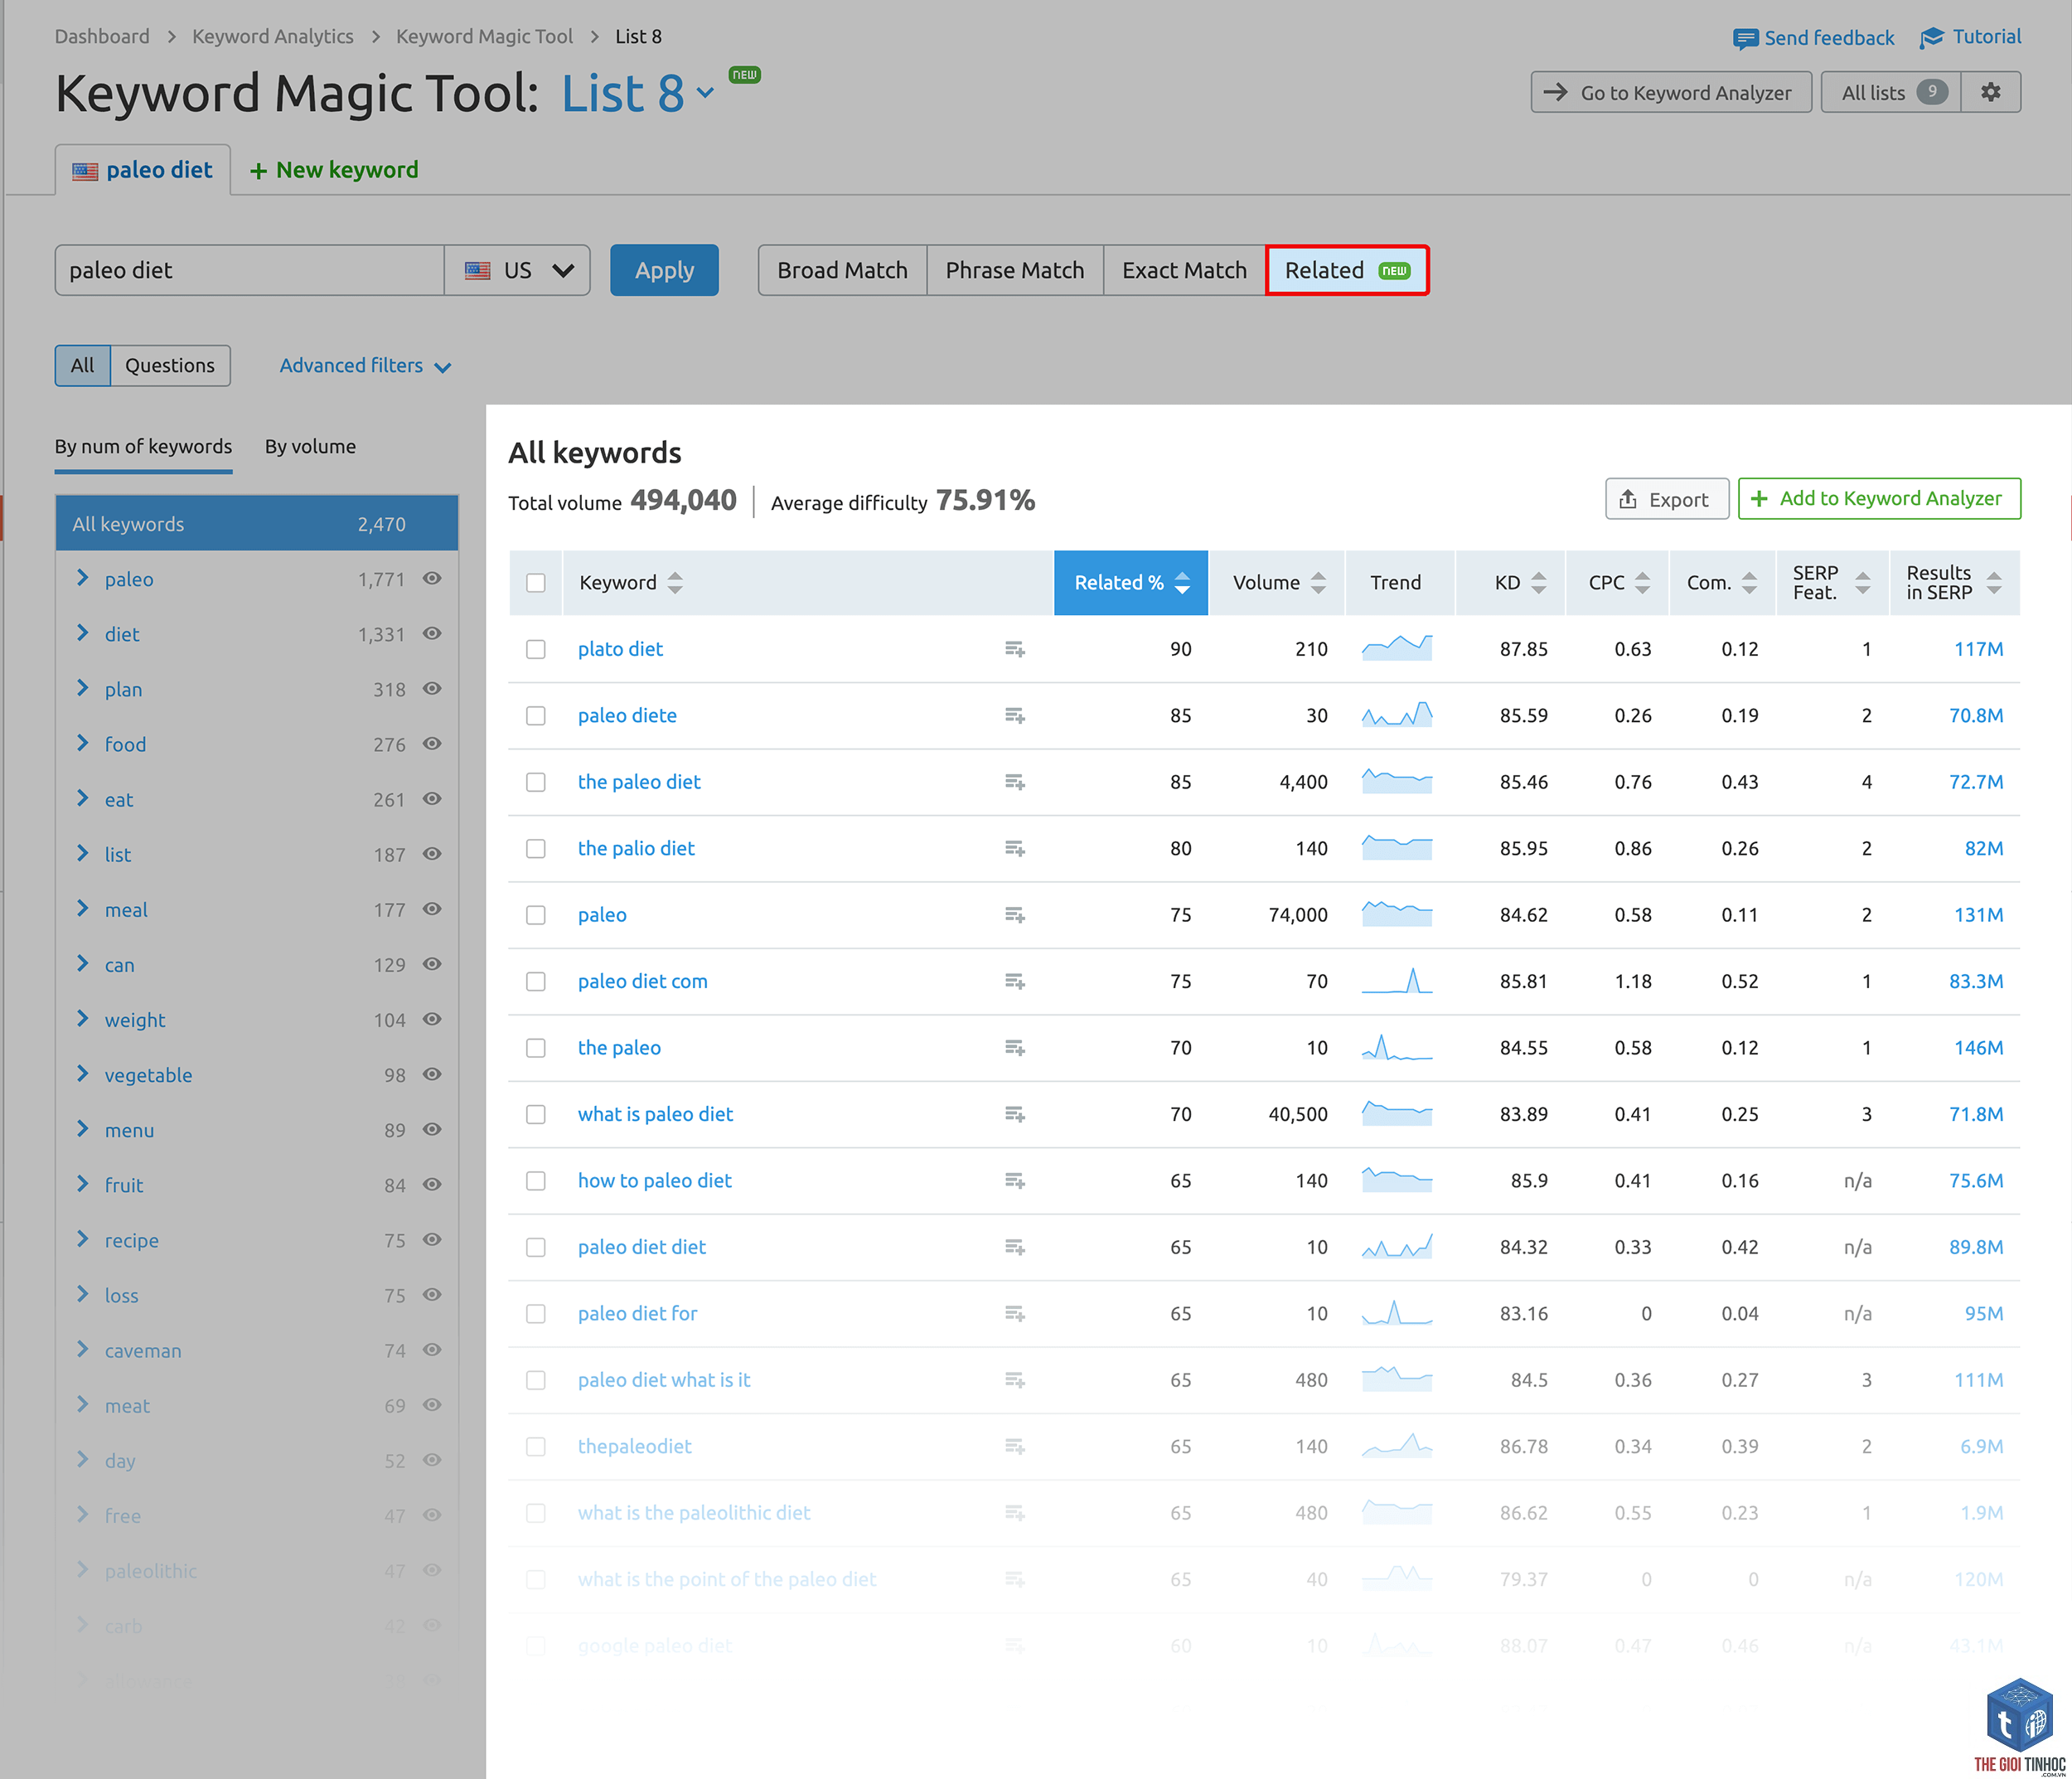This screenshot has width=2072, height=1779.
Task: Click the Tutorial graduation cap icon
Action: (1932, 37)
